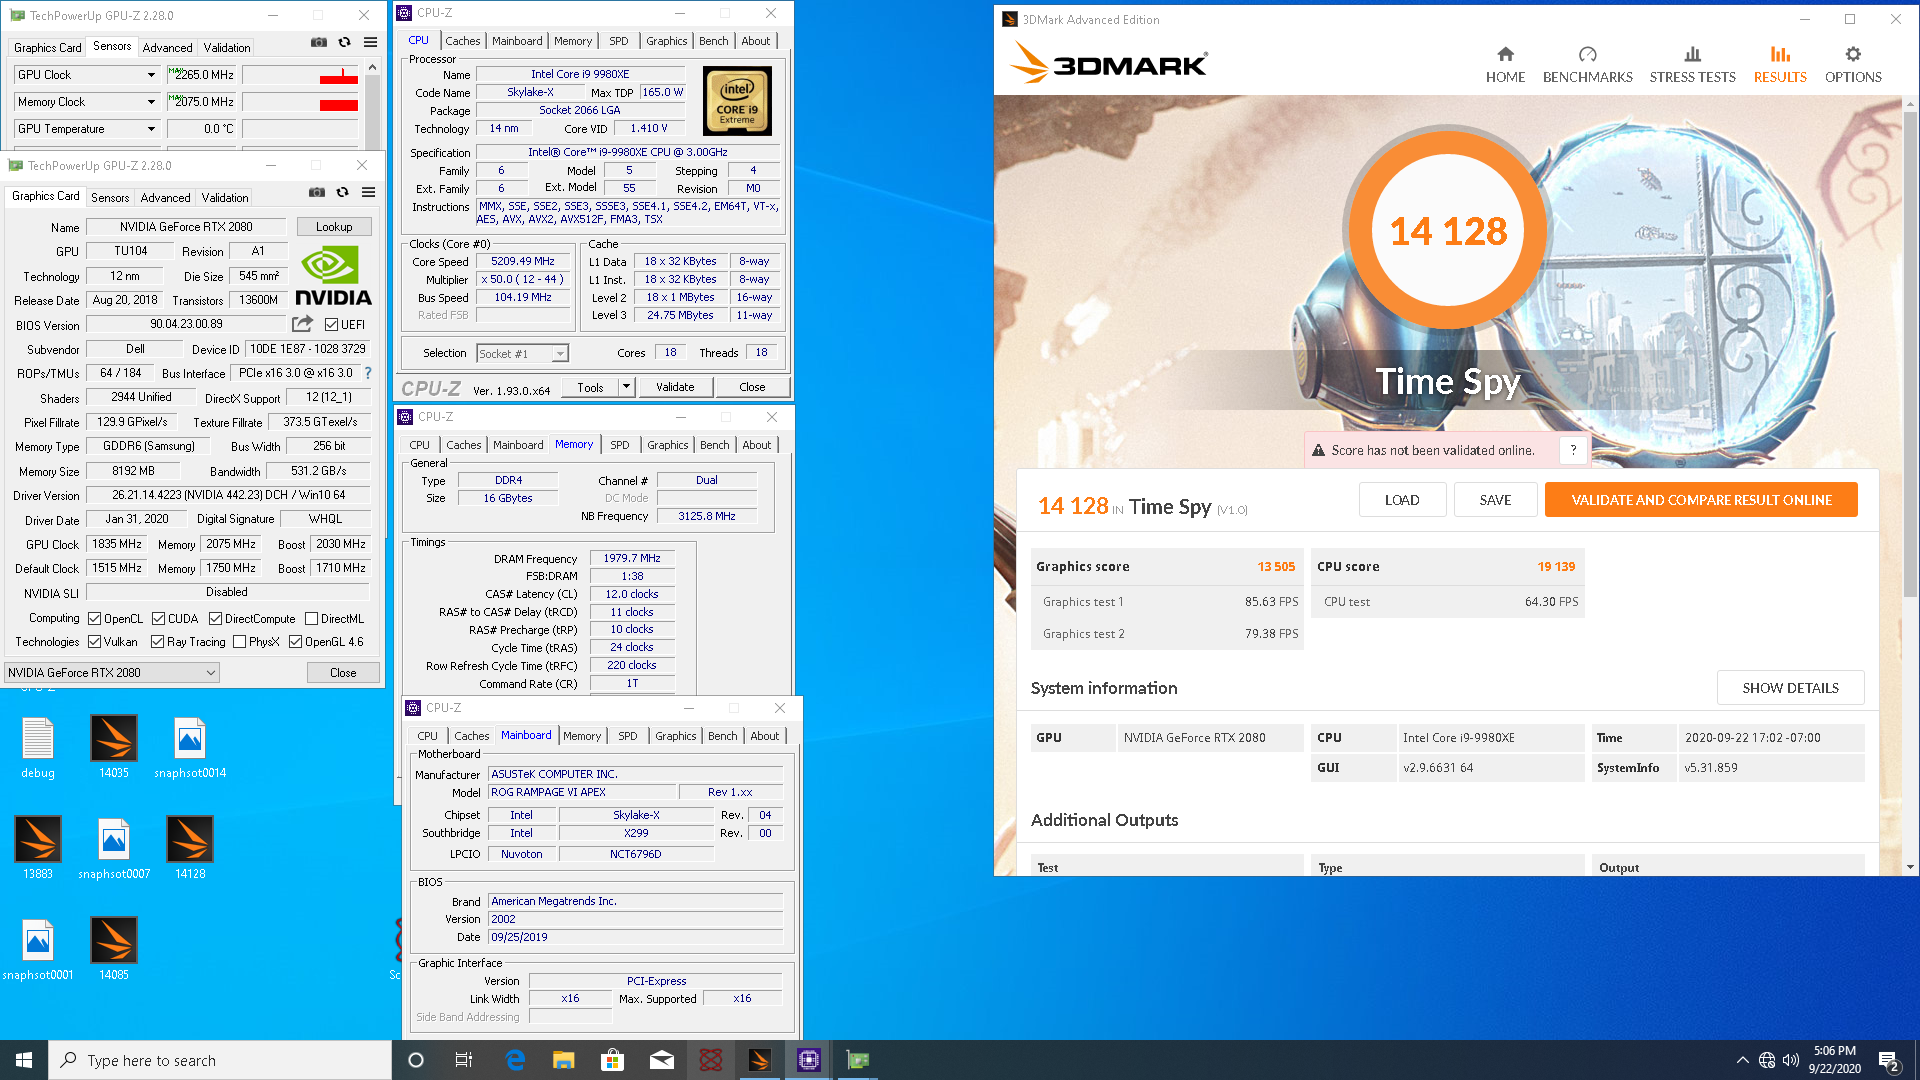Click LOAD button in 3DMark
The height and width of the screenshot is (1080, 1920).
click(x=1402, y=500)
